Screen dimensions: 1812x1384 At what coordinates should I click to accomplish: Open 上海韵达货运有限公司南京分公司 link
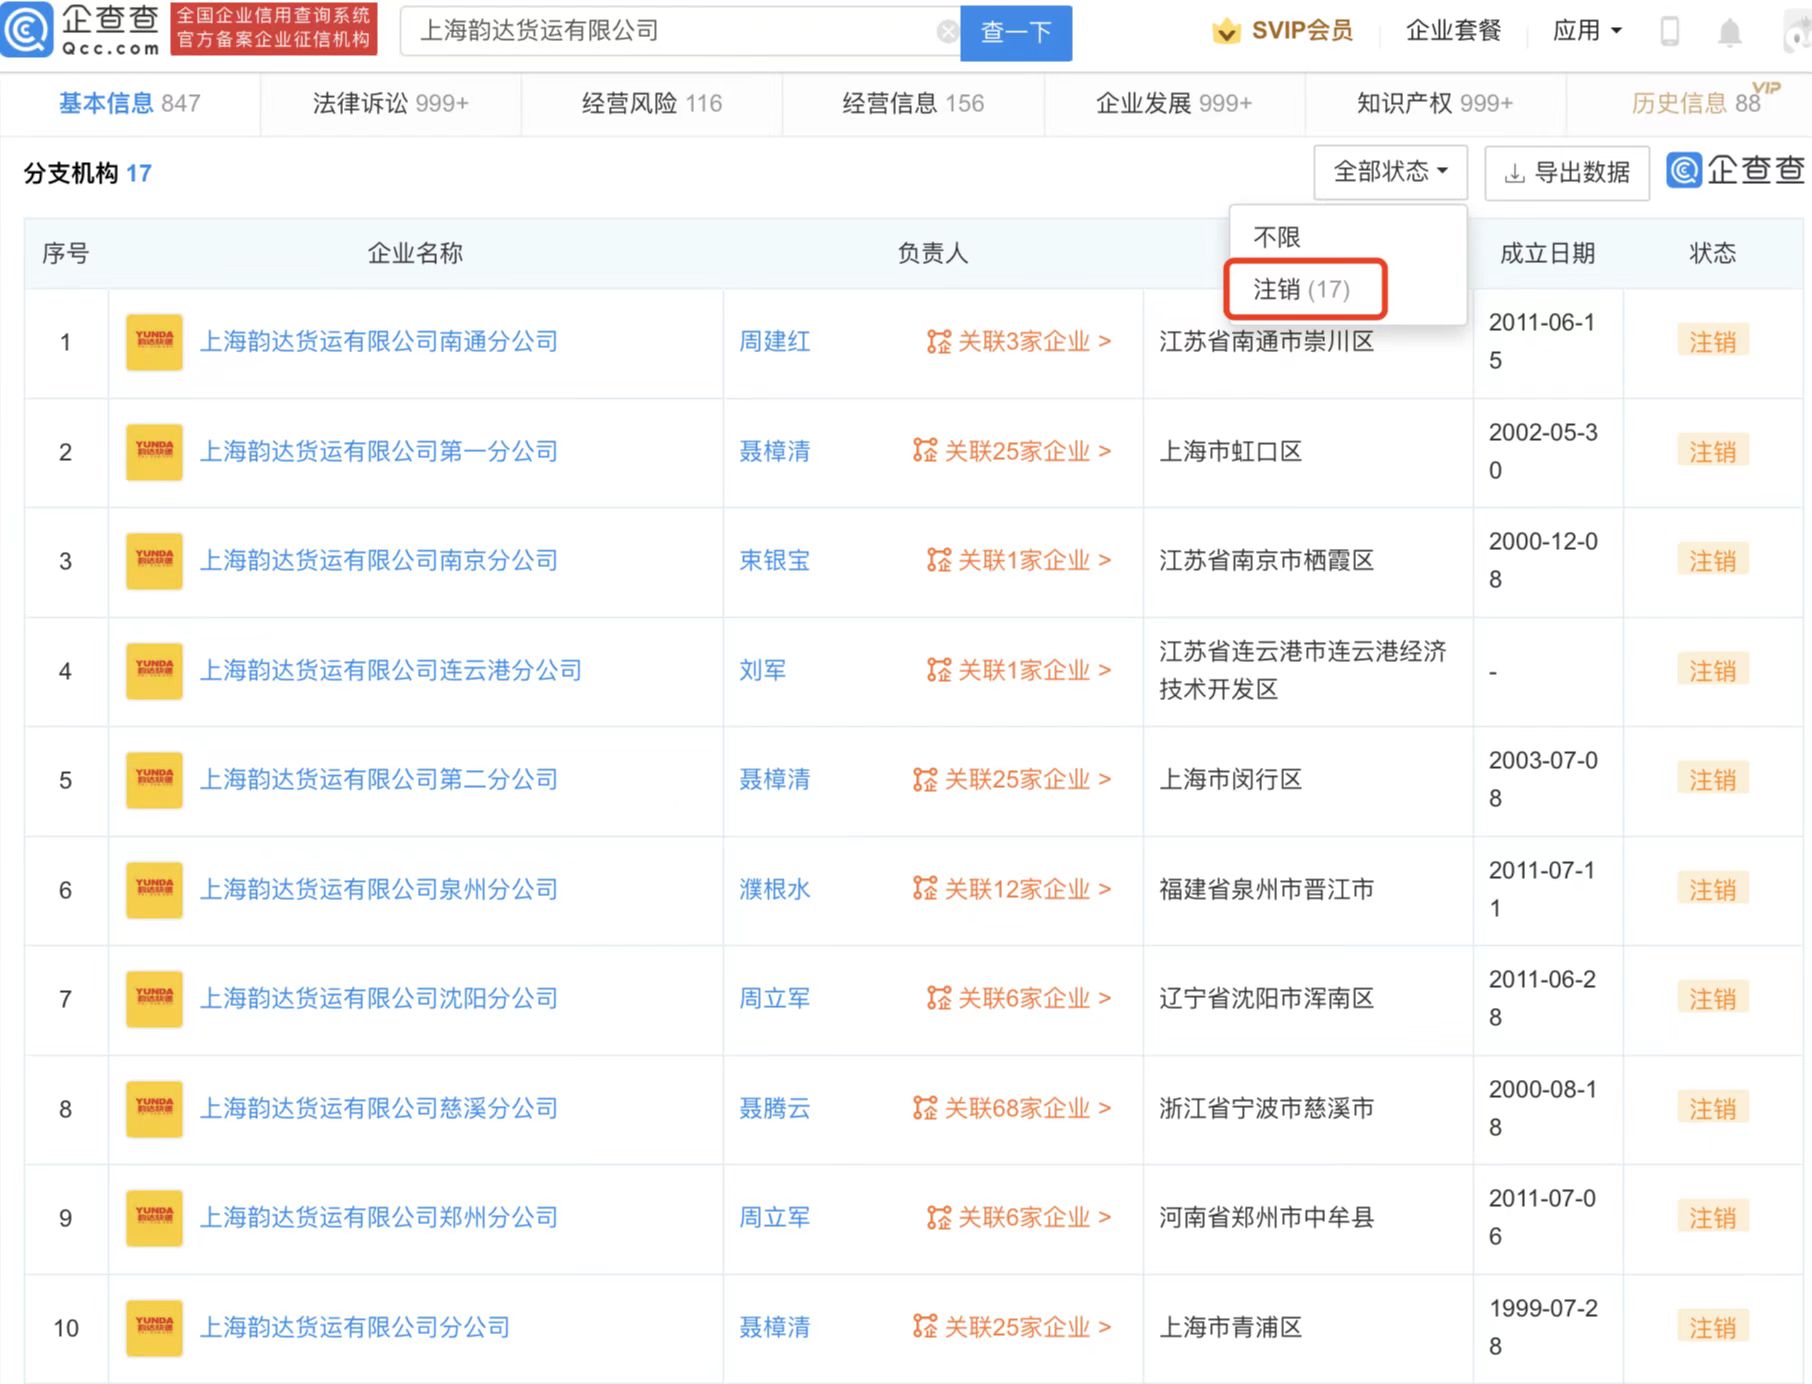pos(379,561)
